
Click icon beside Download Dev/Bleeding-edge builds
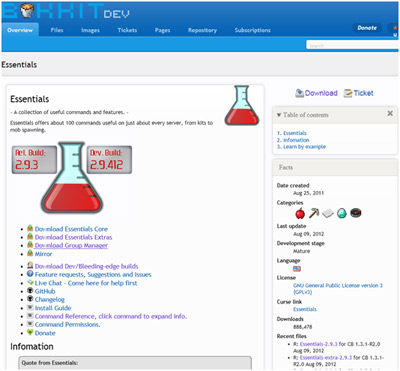click(x=30, y=266)
